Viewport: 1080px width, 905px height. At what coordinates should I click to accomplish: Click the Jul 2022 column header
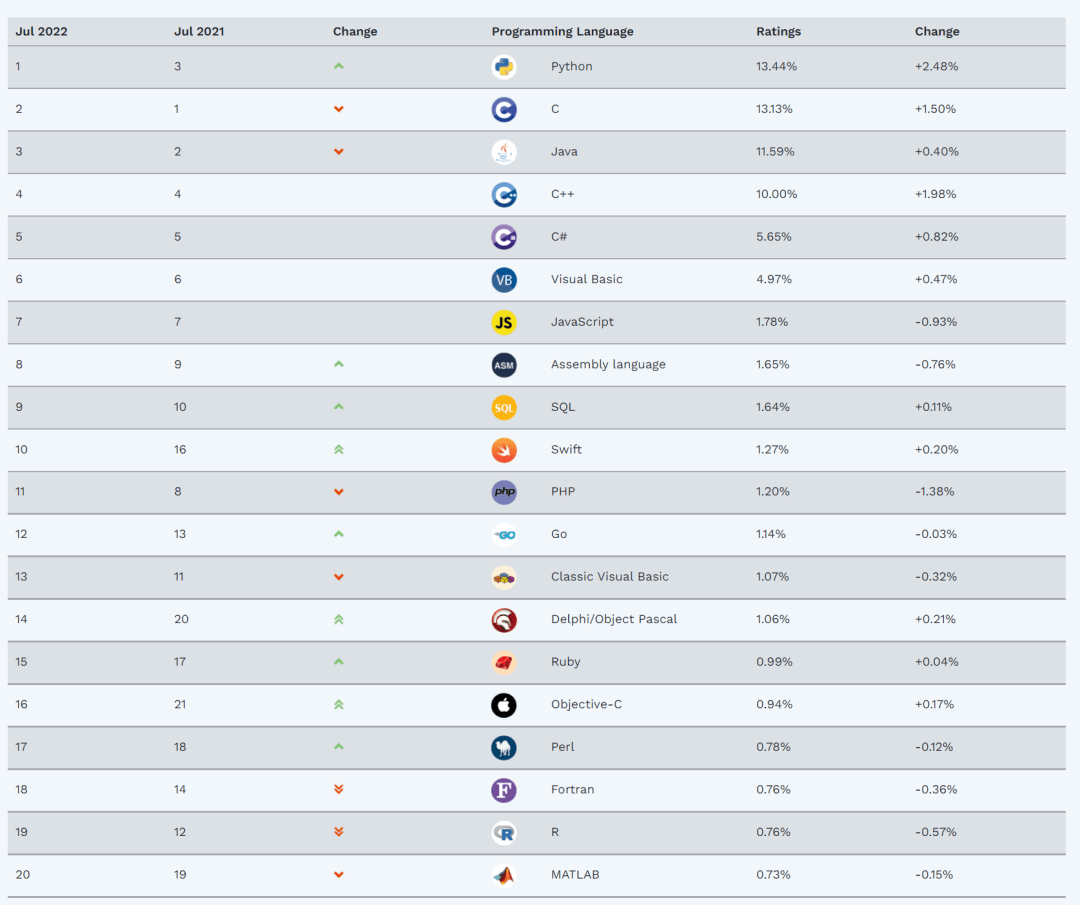[x=41, y=31]
